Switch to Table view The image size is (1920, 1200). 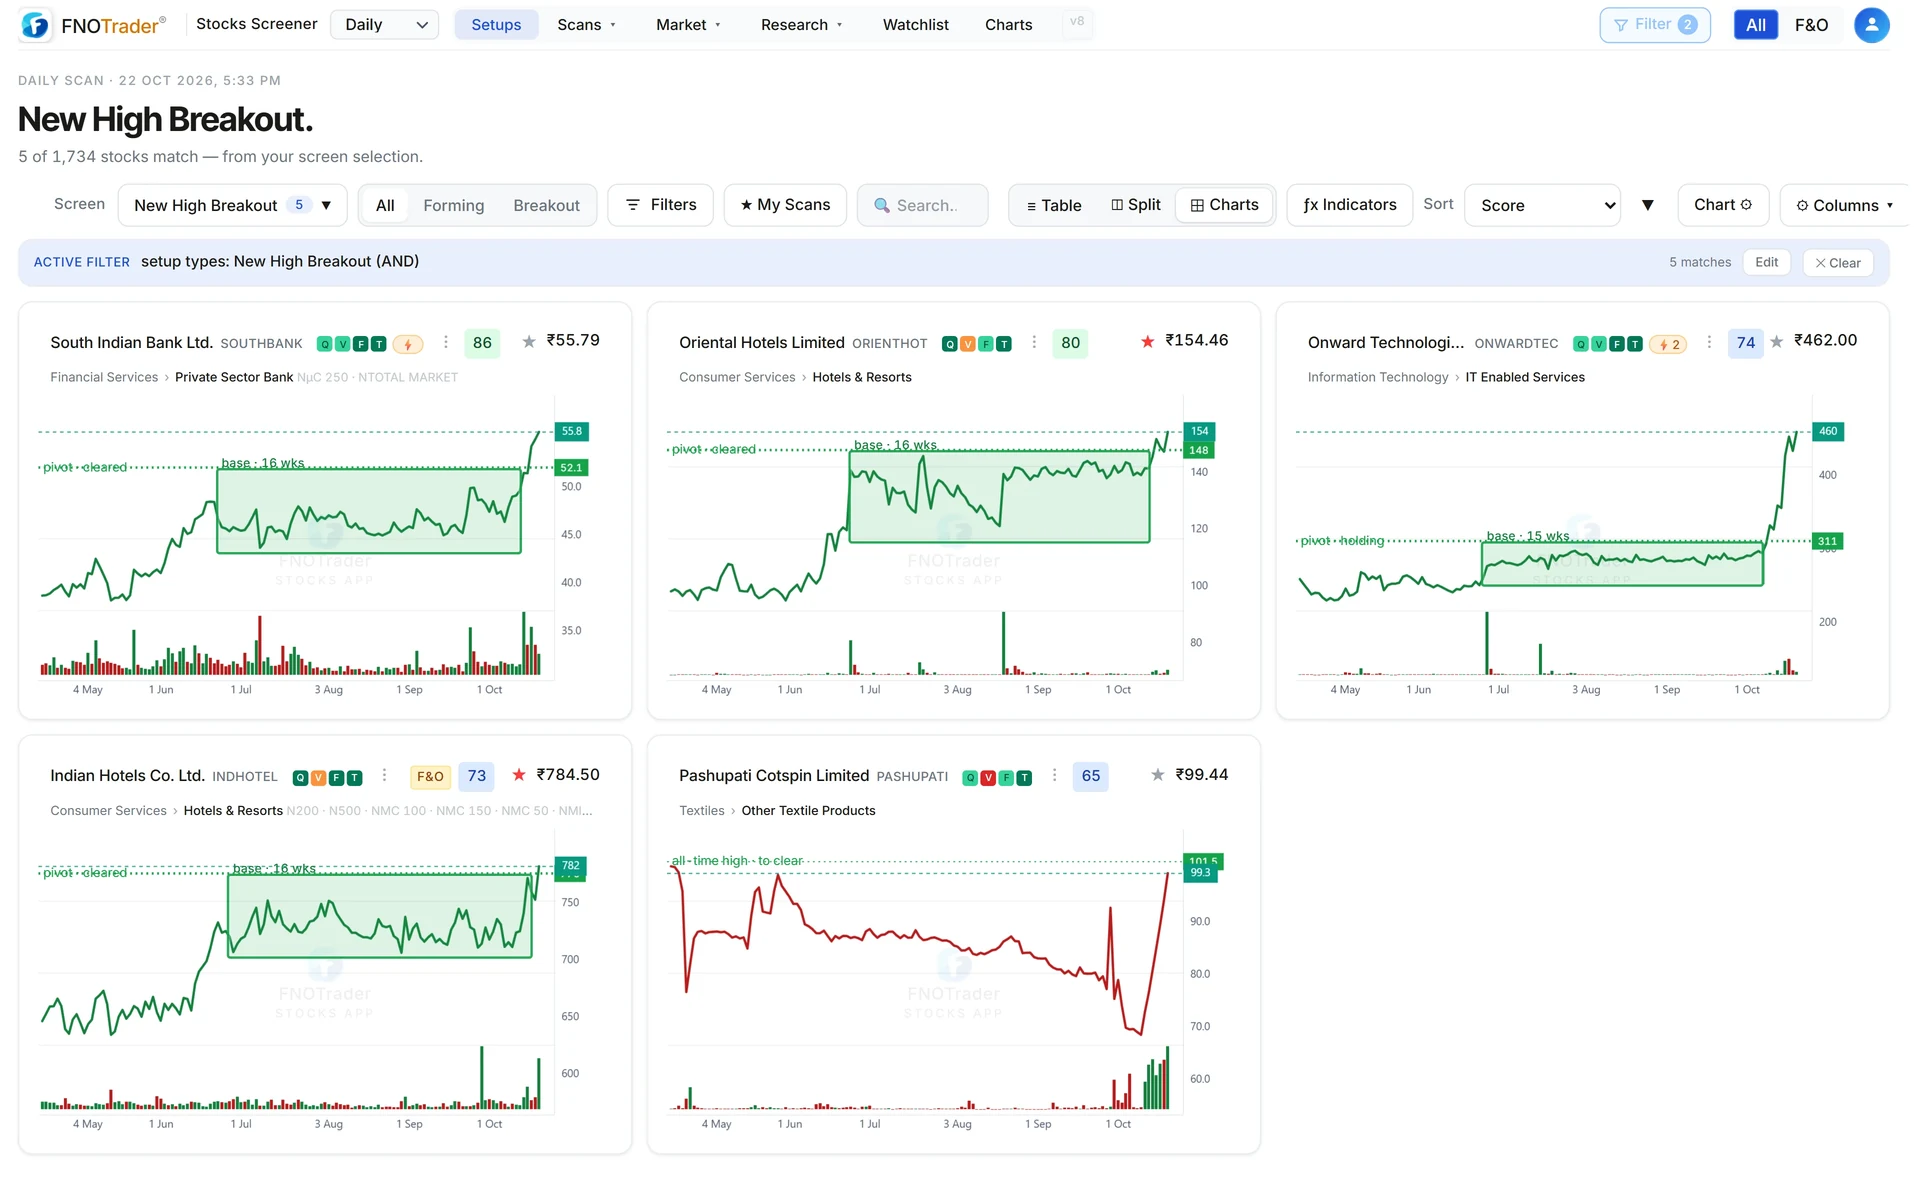1054,205
